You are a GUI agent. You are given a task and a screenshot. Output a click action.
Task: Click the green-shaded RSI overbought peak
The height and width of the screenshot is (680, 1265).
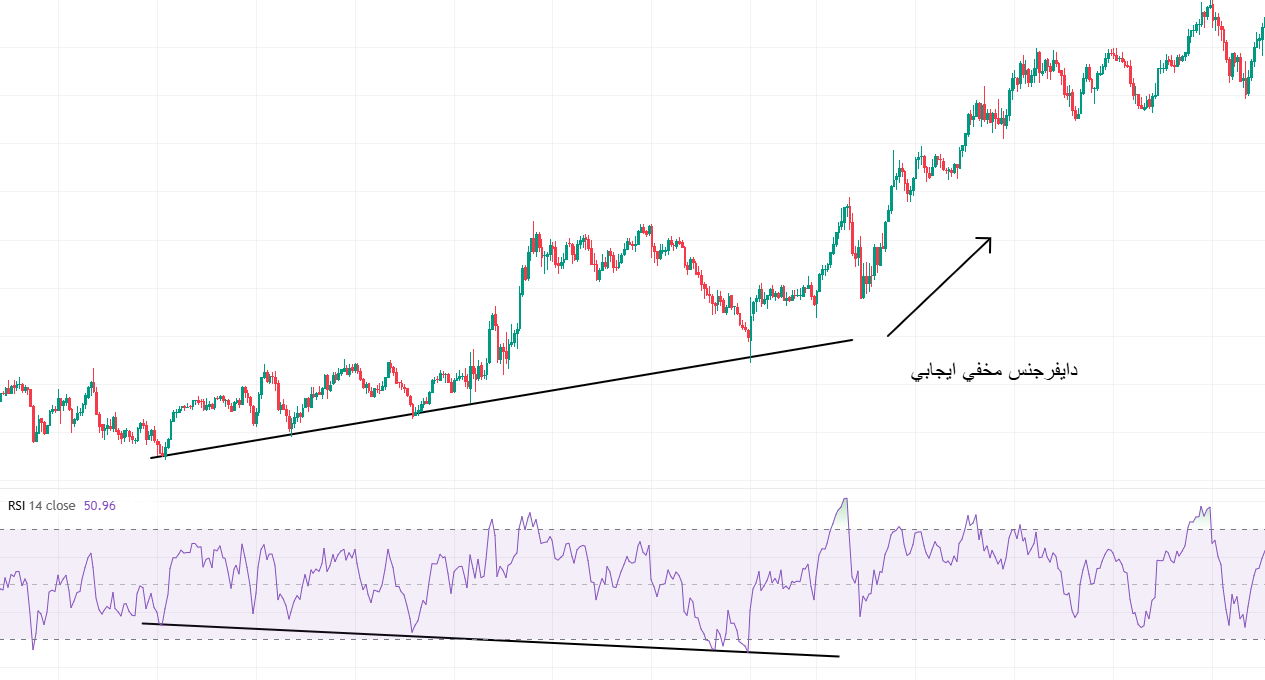pos(845,506)
